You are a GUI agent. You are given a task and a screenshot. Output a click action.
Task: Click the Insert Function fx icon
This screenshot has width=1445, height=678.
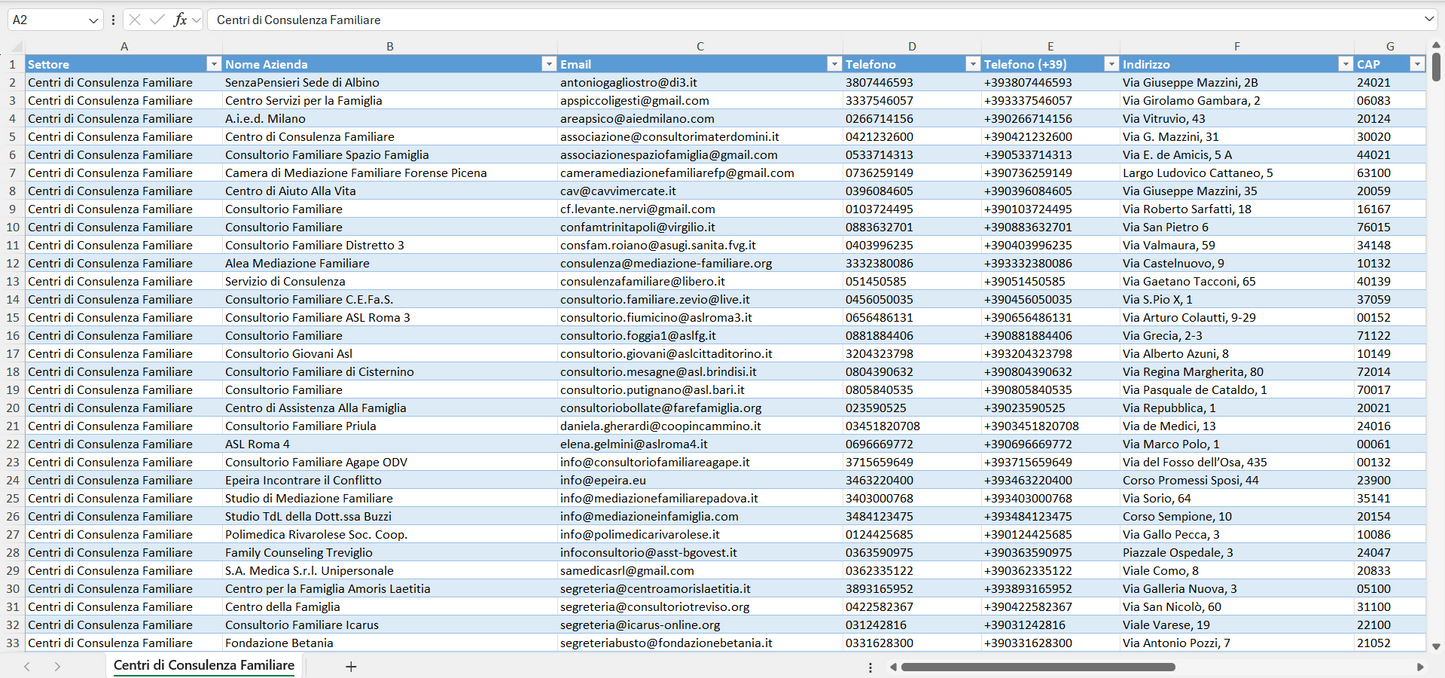pyautogui.click(x=180, y=20)
